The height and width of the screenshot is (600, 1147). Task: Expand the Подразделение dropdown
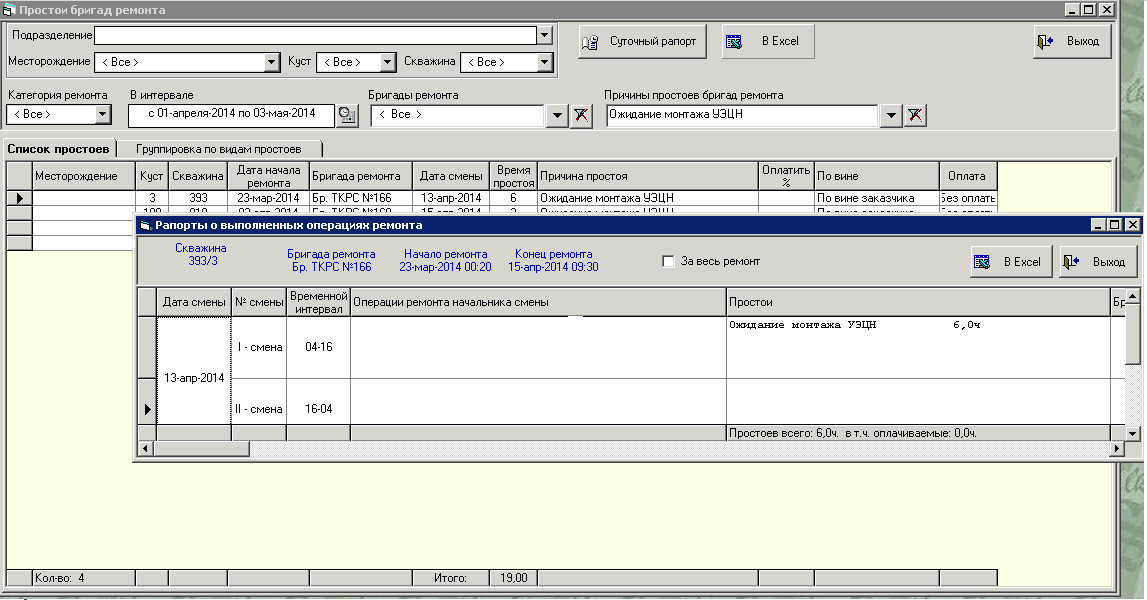pyautogui.click(x=544, y=35)
